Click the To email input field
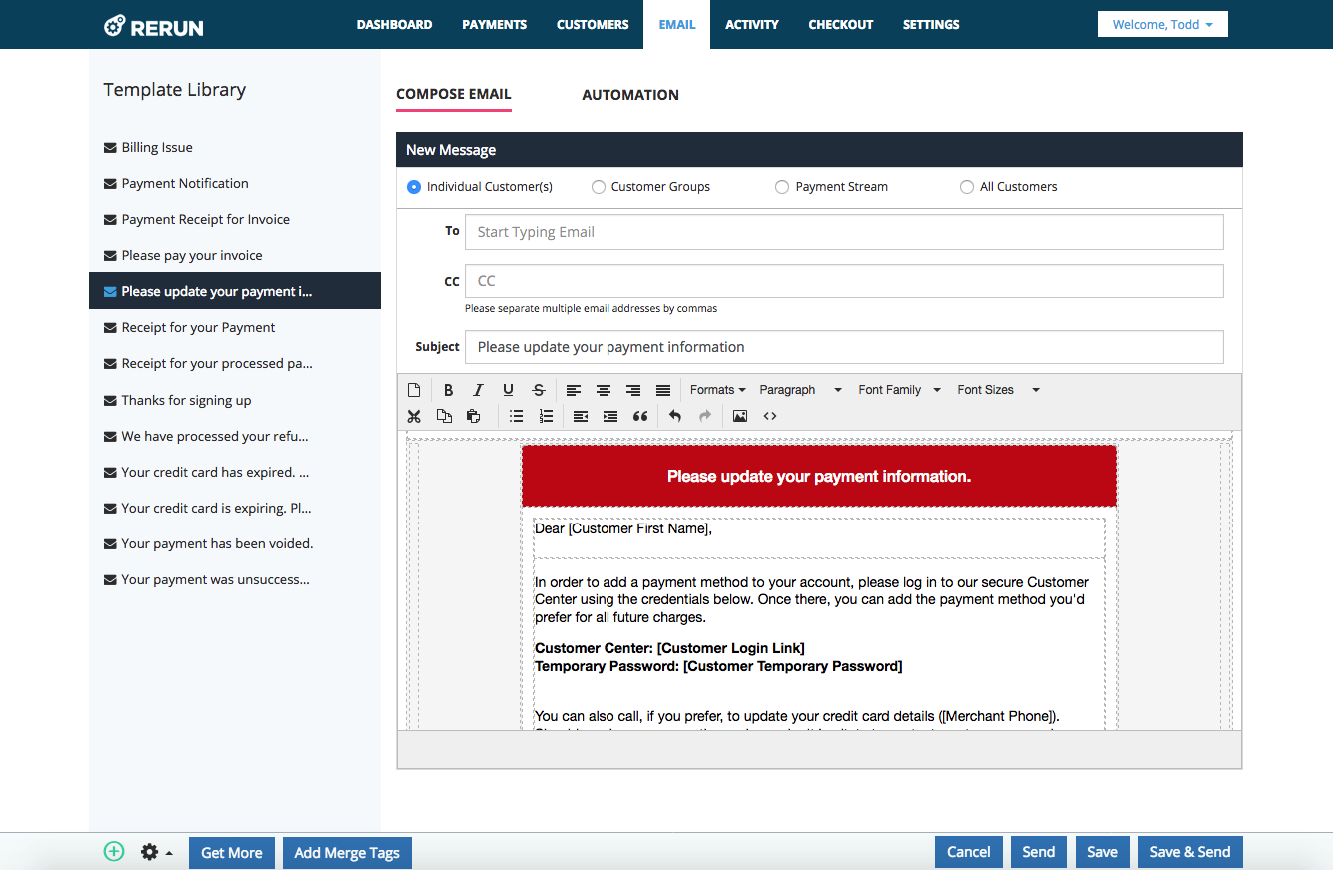The image size is (1333, 870). click(x=843, y=232)
